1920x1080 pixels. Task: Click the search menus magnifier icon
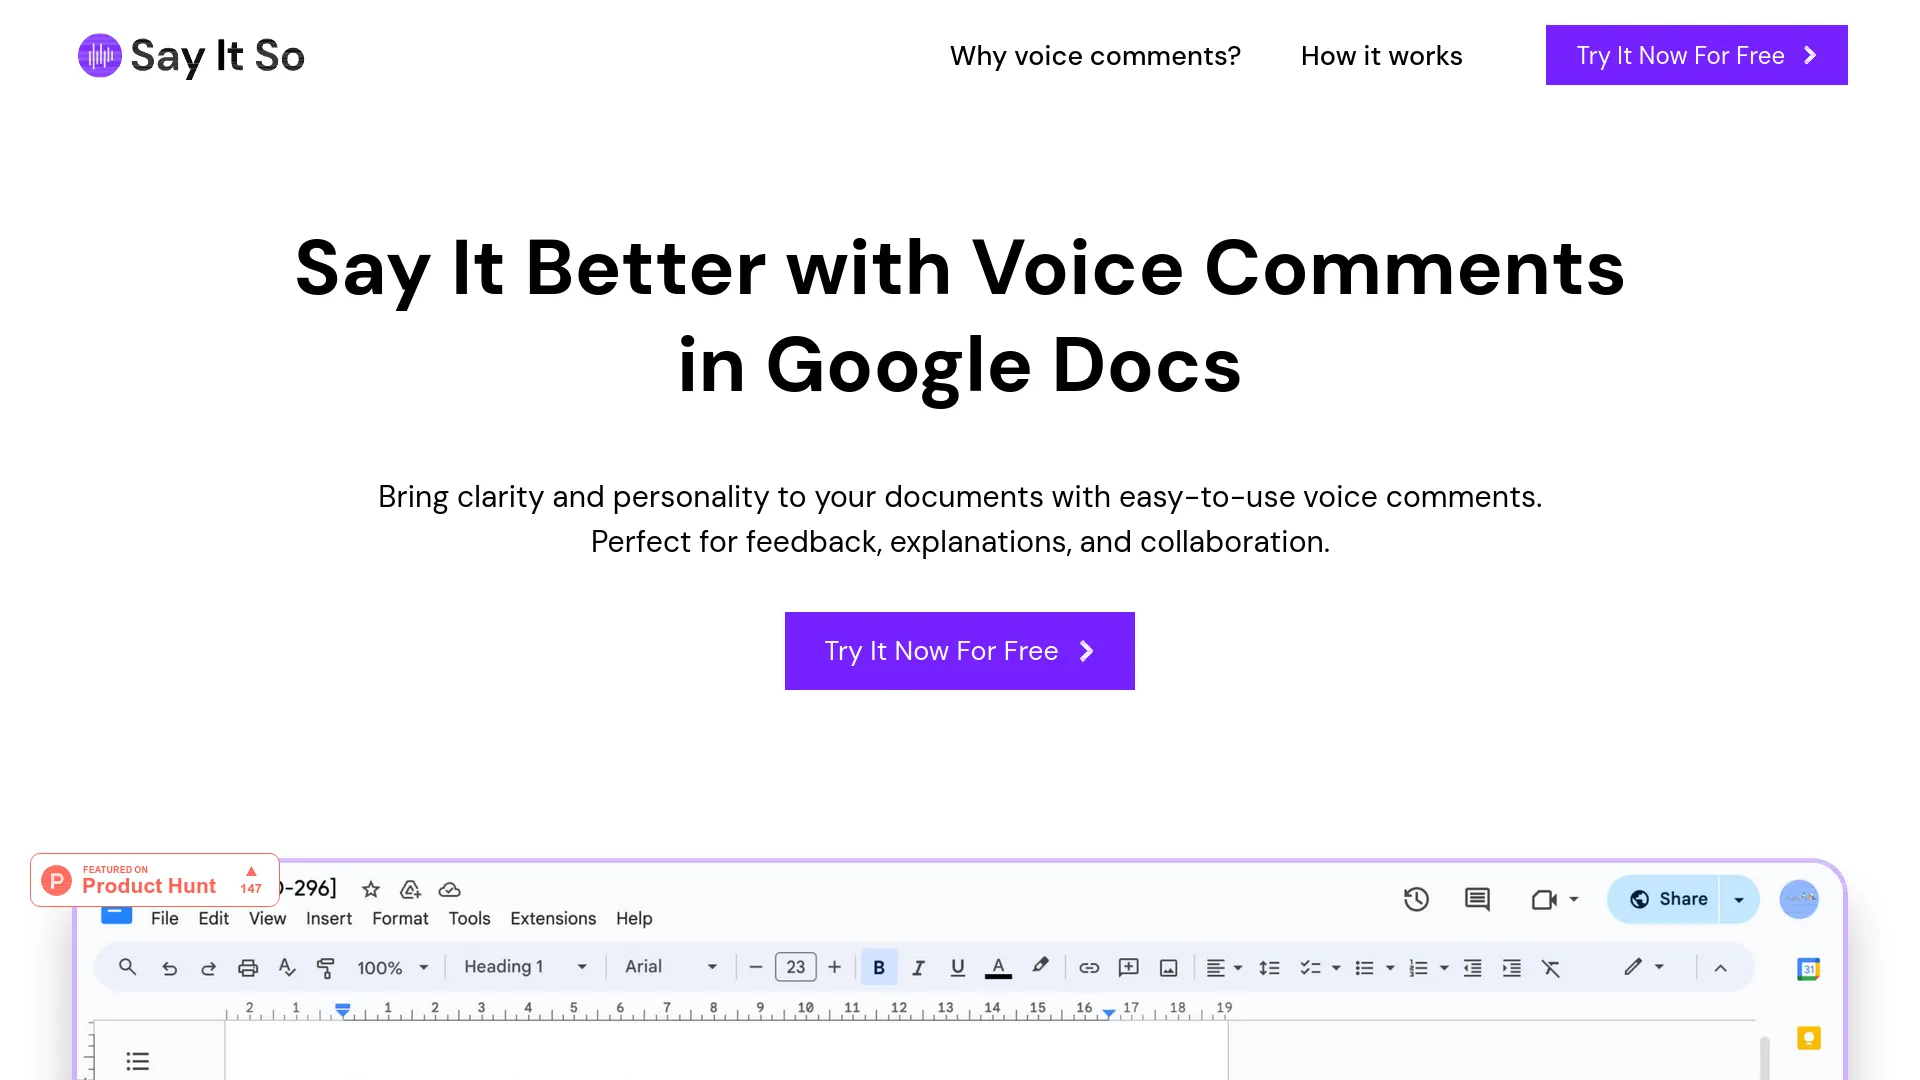point(127,967)
